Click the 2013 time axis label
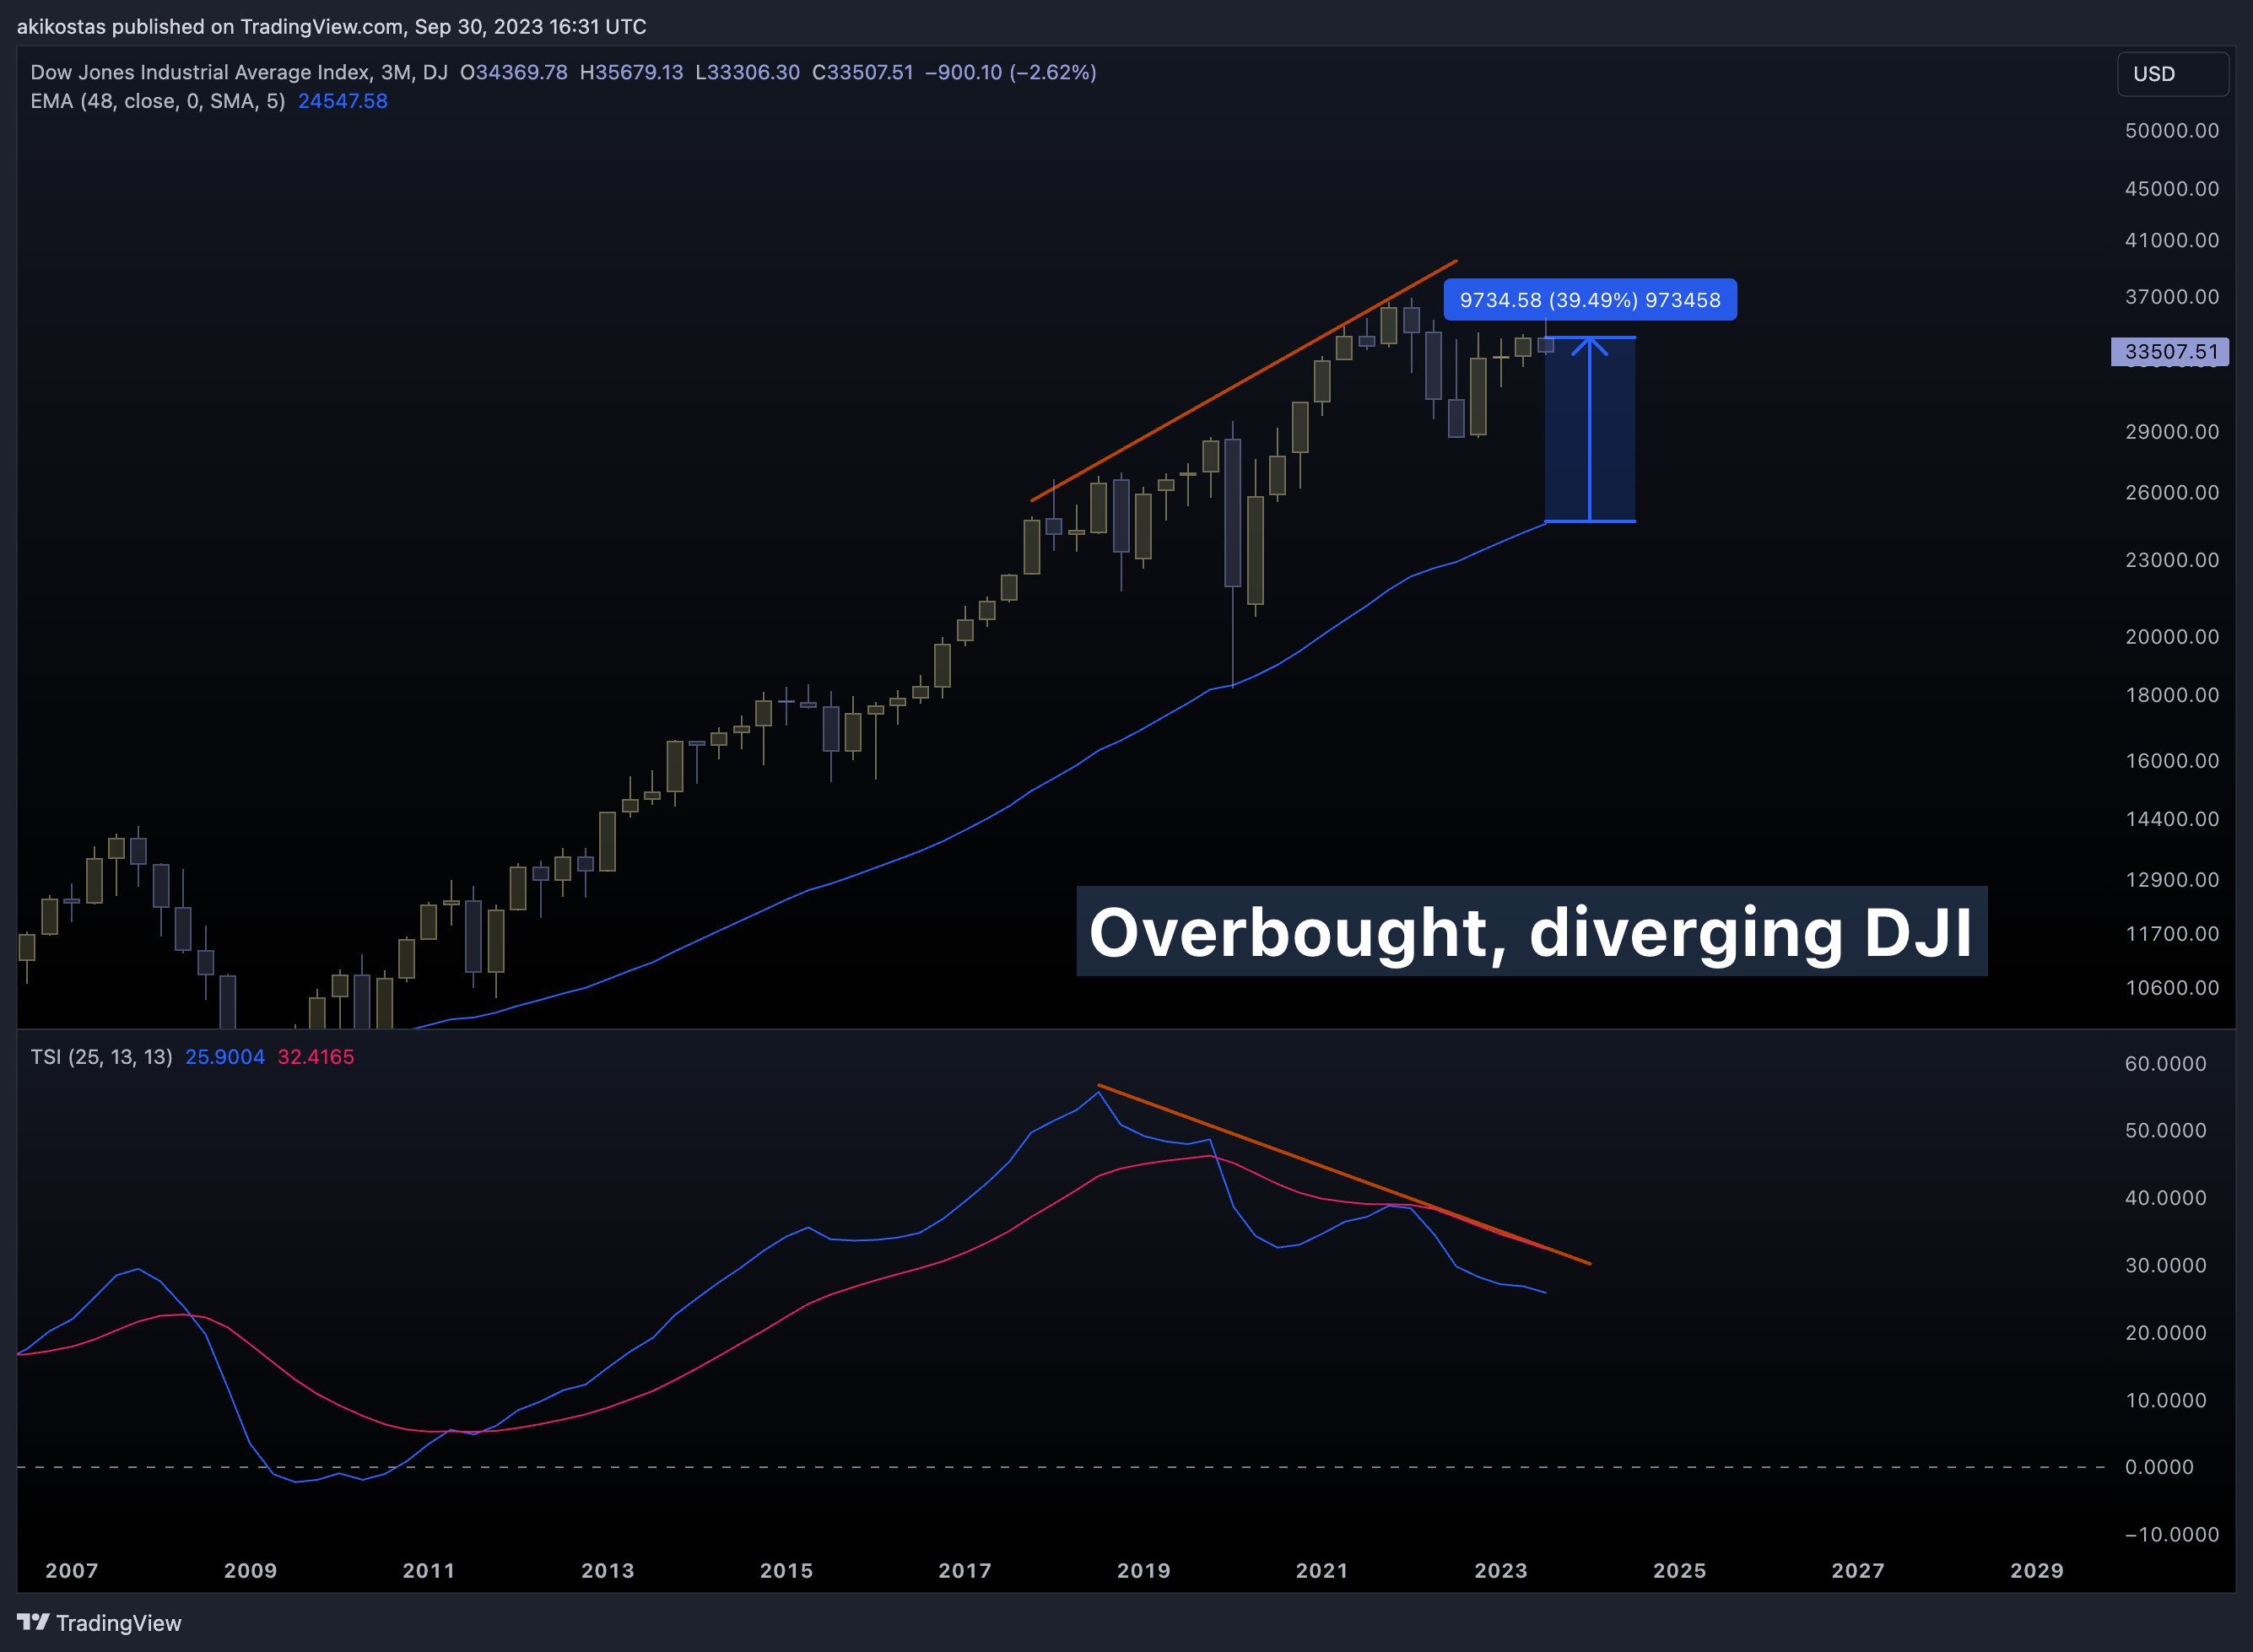 click(x=608, y=1571)
